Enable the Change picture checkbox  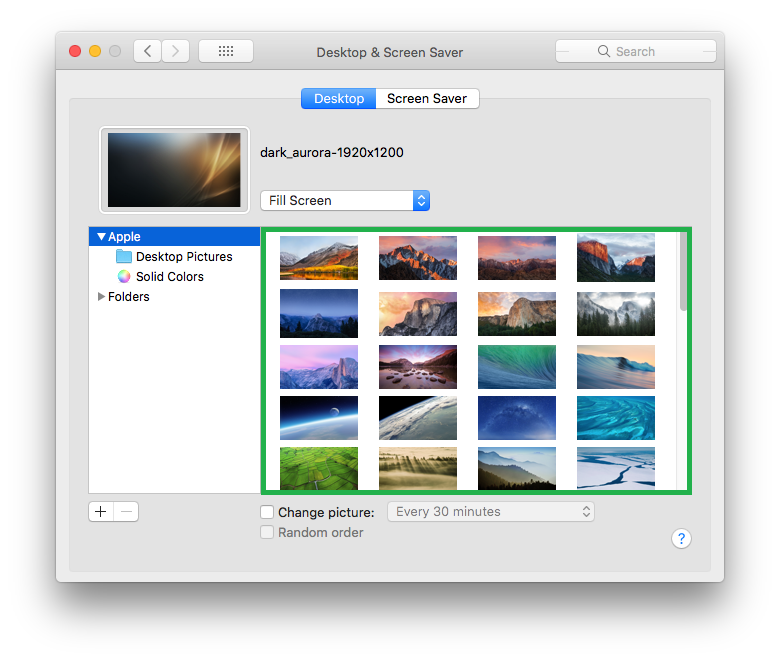click(x=267, y=512)
